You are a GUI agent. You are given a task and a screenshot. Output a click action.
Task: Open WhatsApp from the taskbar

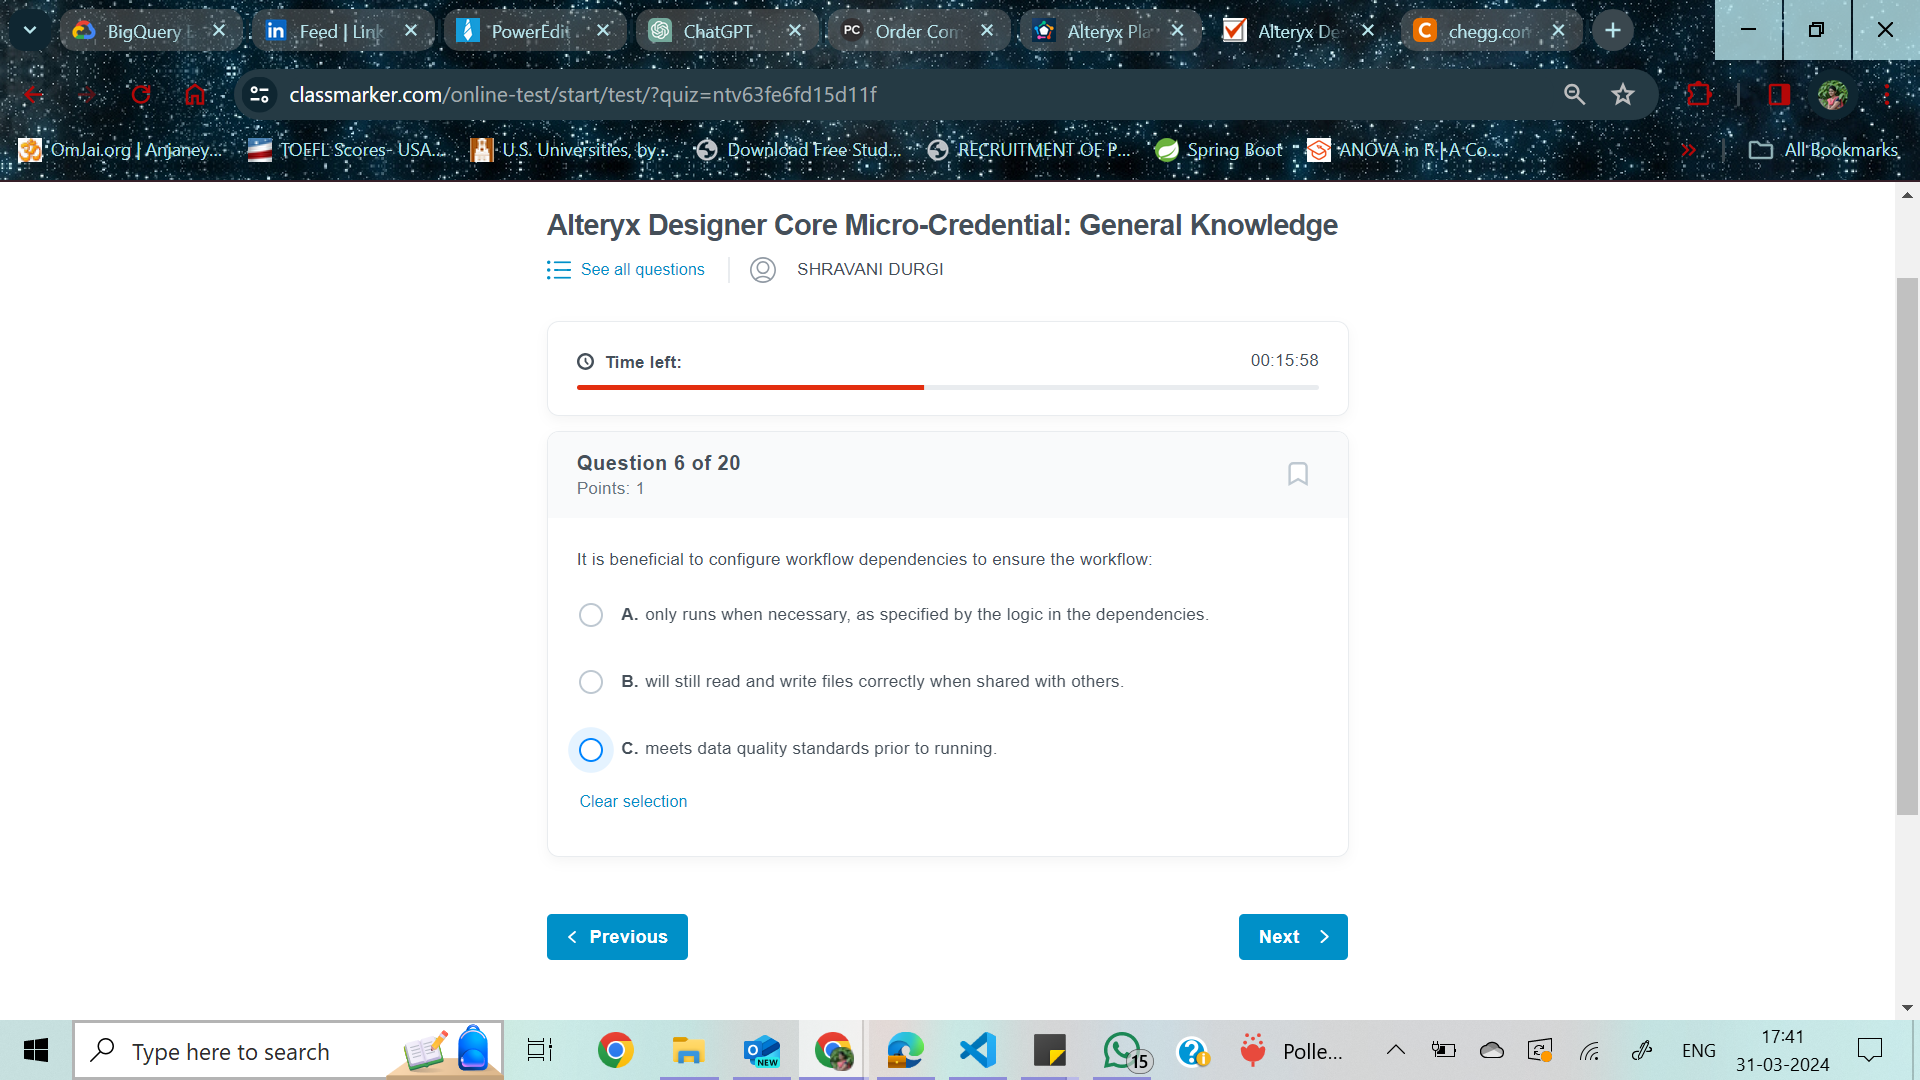[1120, 1050]
